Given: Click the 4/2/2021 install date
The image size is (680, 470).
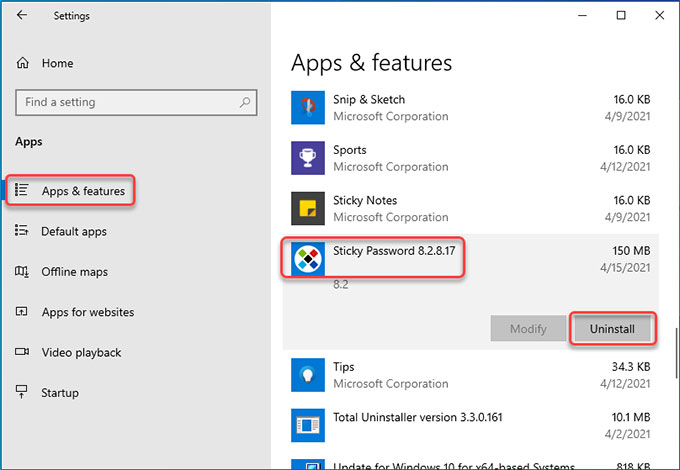Looking at the screenshot, I should (628, 434).
